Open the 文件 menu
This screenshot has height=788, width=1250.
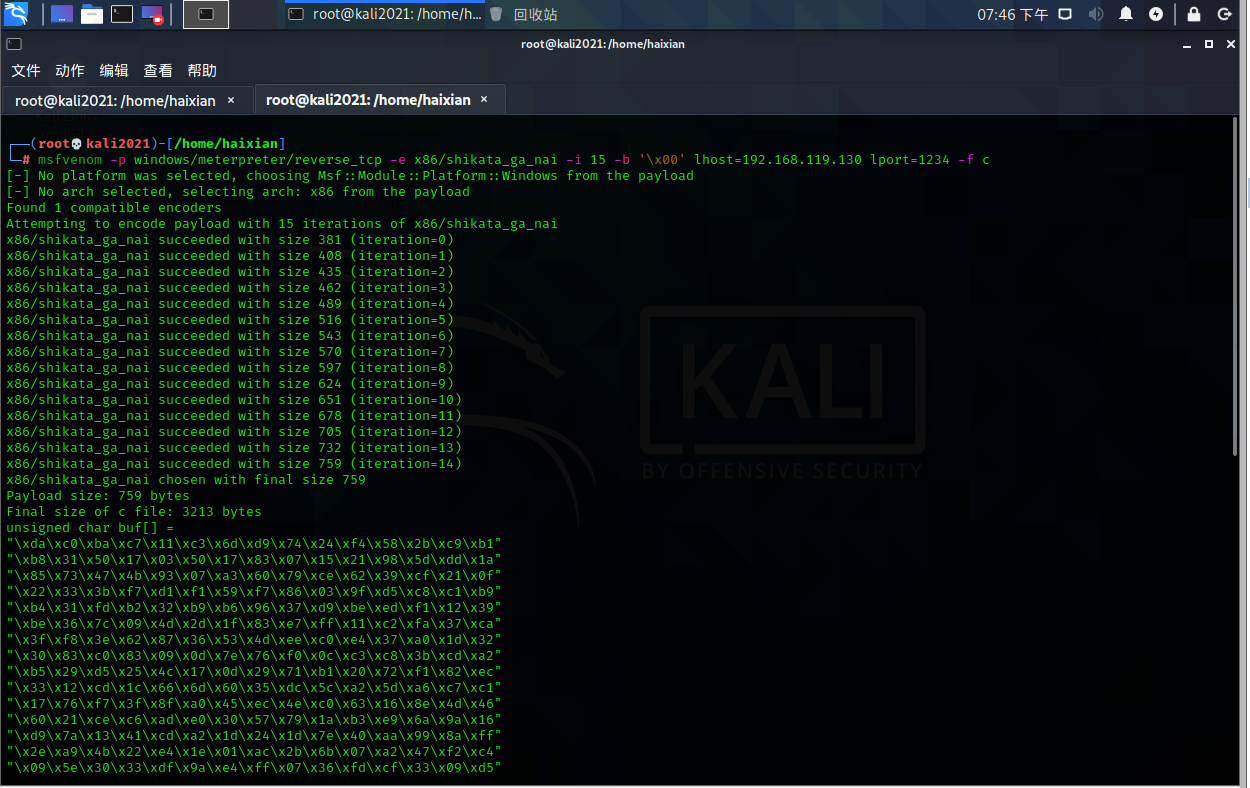pyautogui.click(x=26, y=70)
